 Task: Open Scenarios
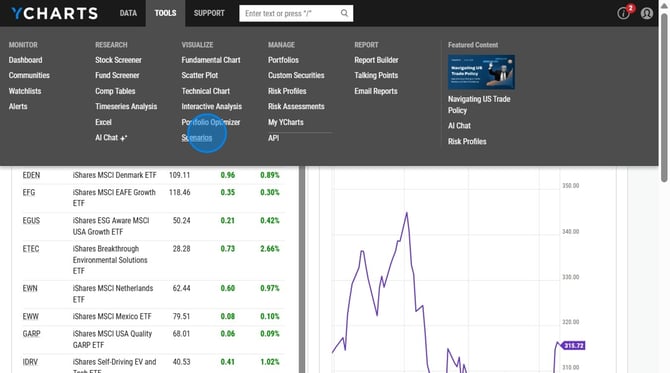pos(197,138)
